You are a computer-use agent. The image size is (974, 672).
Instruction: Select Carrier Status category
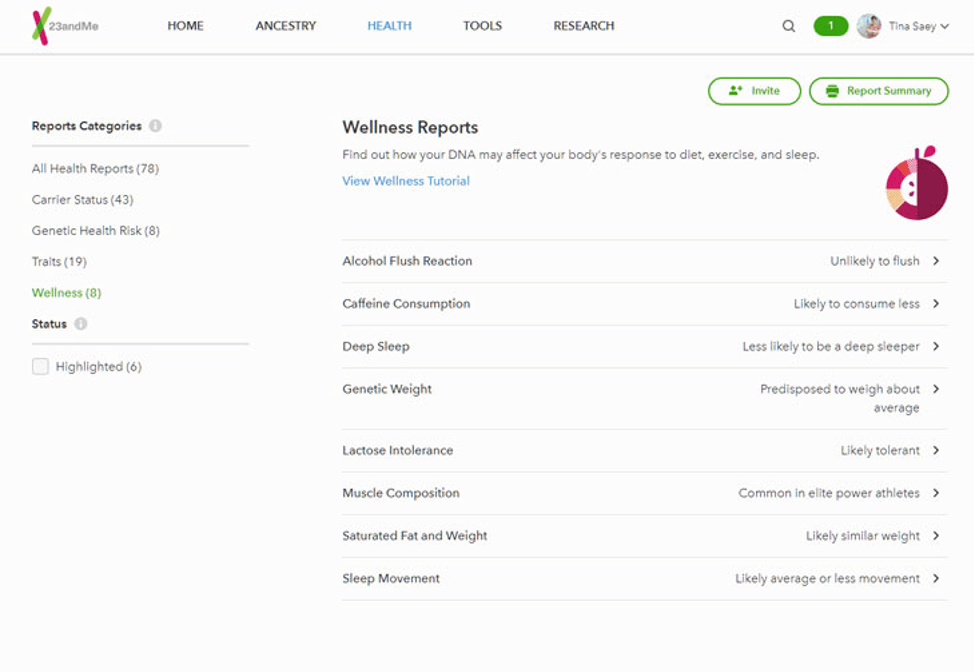click(82, 200)
